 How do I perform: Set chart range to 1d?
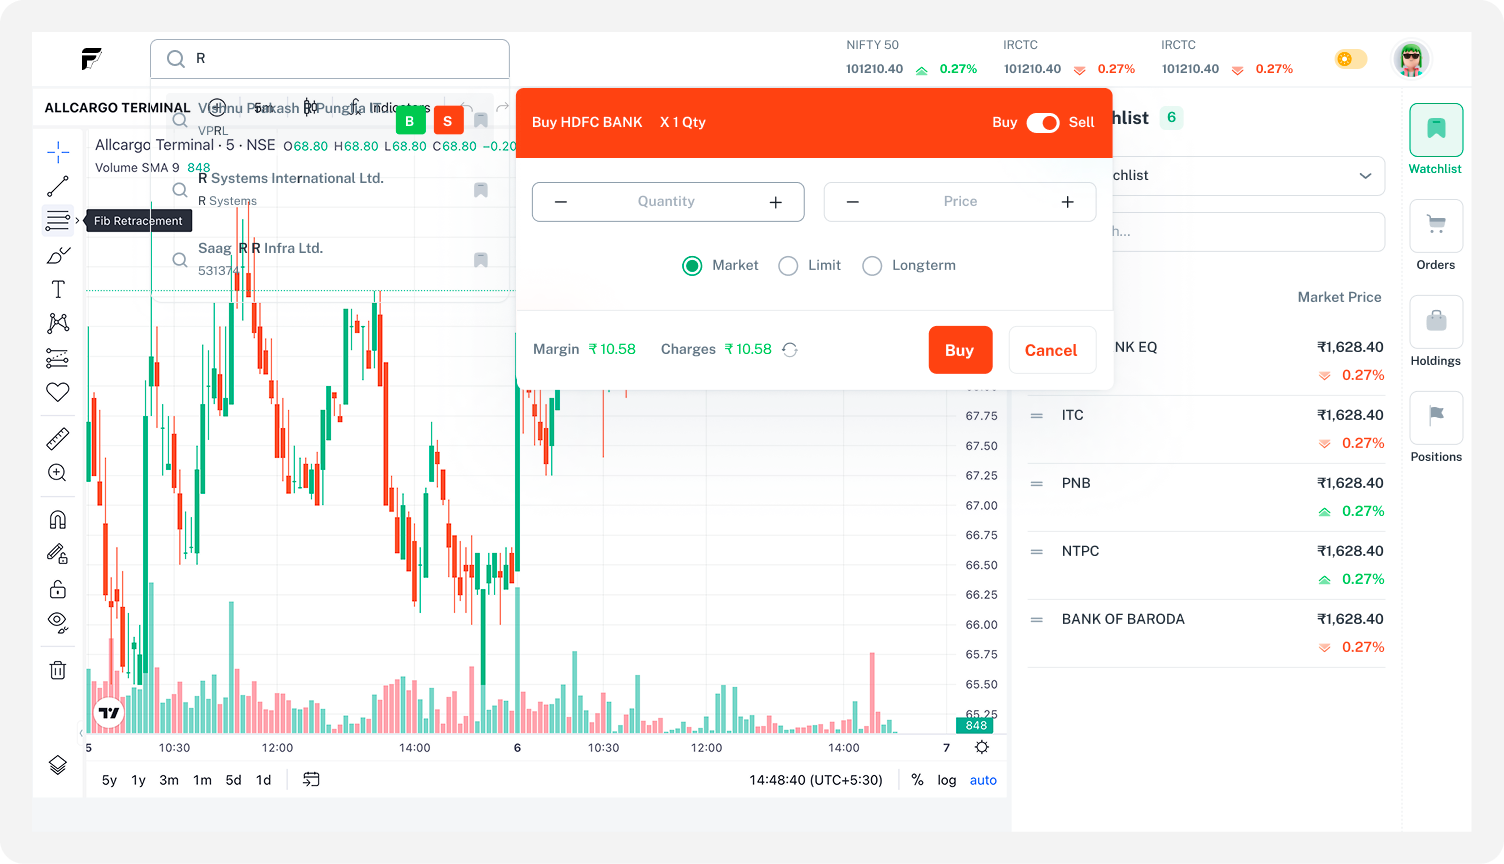(263, 780)
